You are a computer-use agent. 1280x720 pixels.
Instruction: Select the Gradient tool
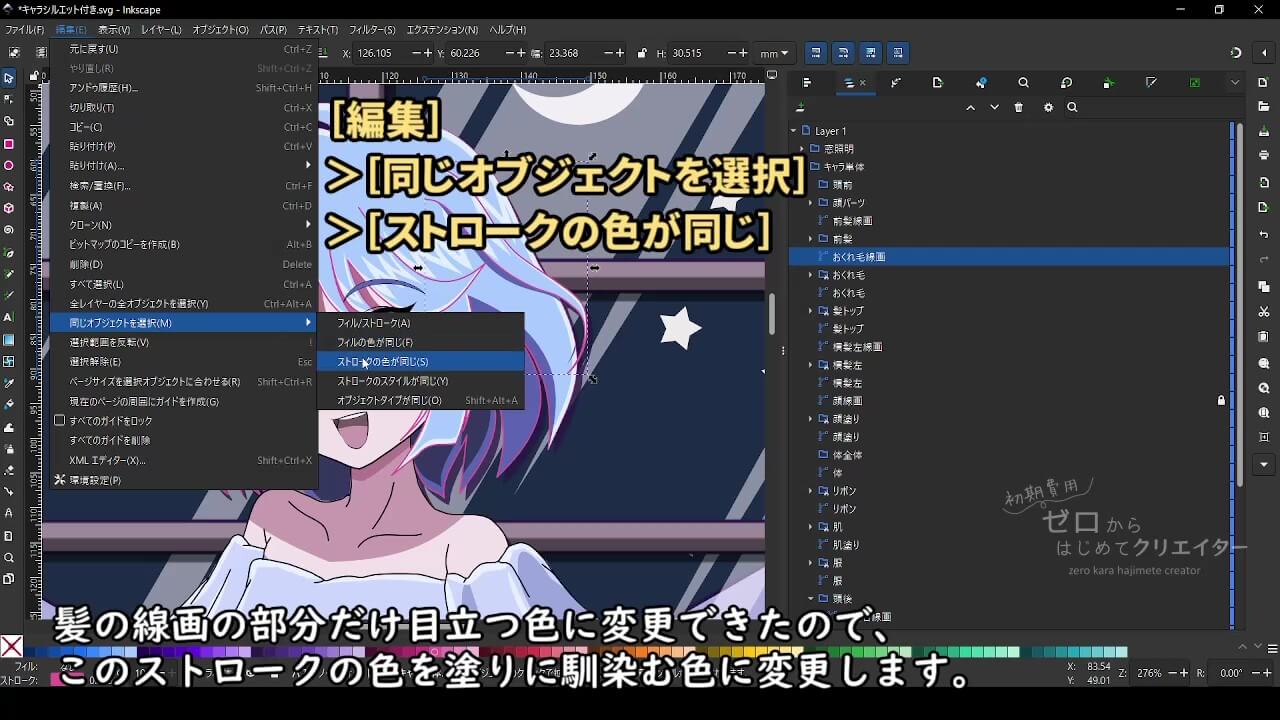click(x=9, y=339)
